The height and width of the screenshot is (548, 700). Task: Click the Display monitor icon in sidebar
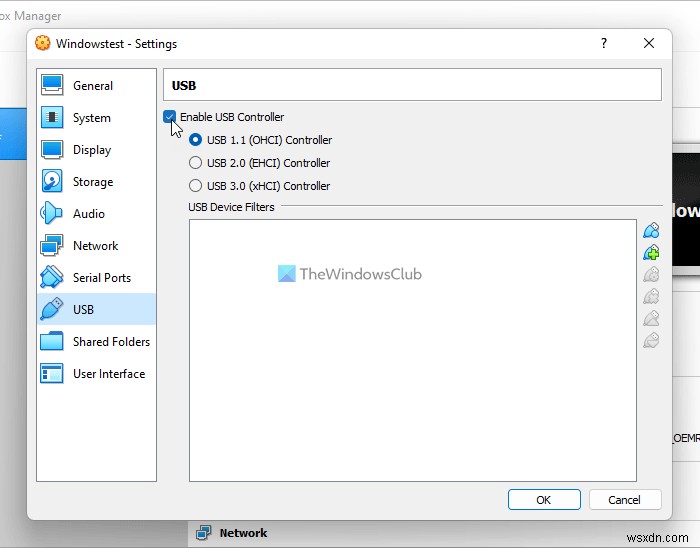pyautogui.click(x=52, y=149)
